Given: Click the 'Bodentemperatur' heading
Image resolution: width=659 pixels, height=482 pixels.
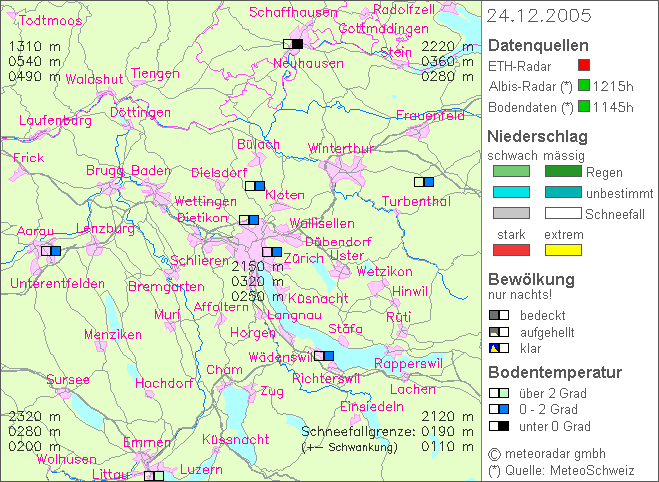Looking at the screenshot, I should coord(555,372).
